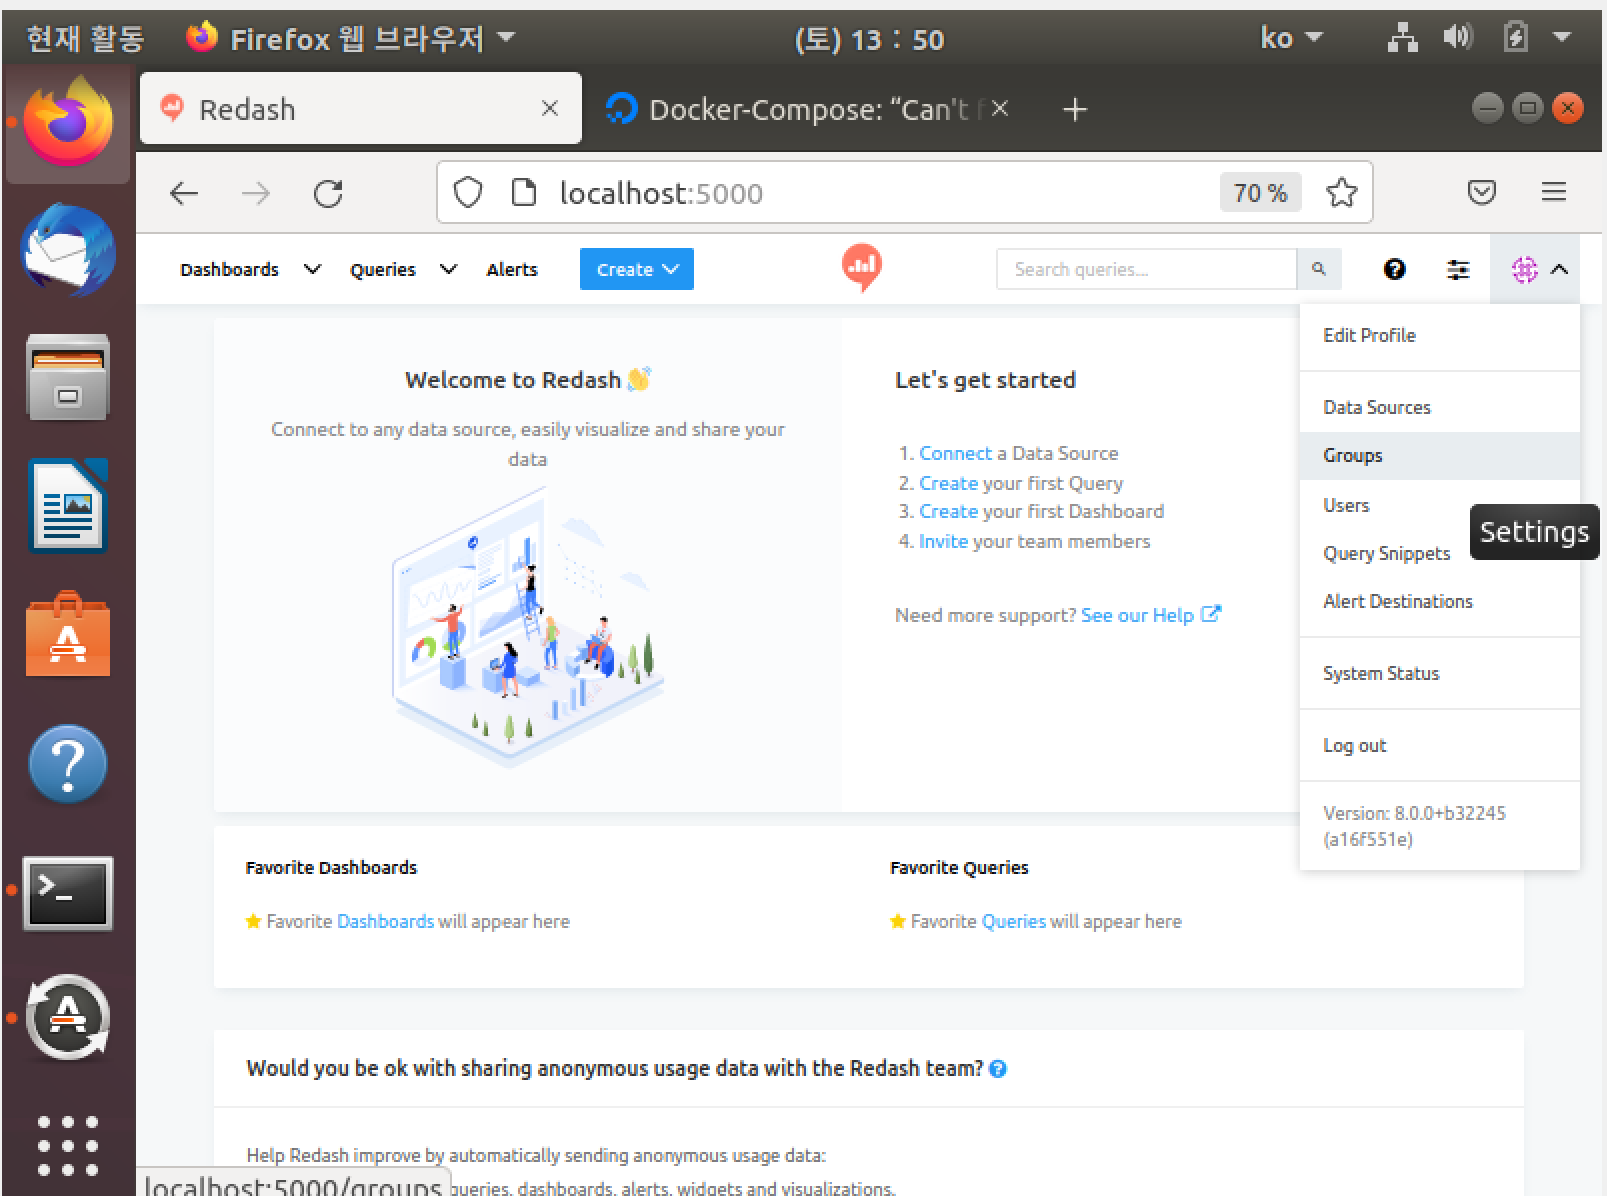Viewport: 1607px width, 1196px height.
Task: Click the search magnifier button
Action: point(1319,269)
